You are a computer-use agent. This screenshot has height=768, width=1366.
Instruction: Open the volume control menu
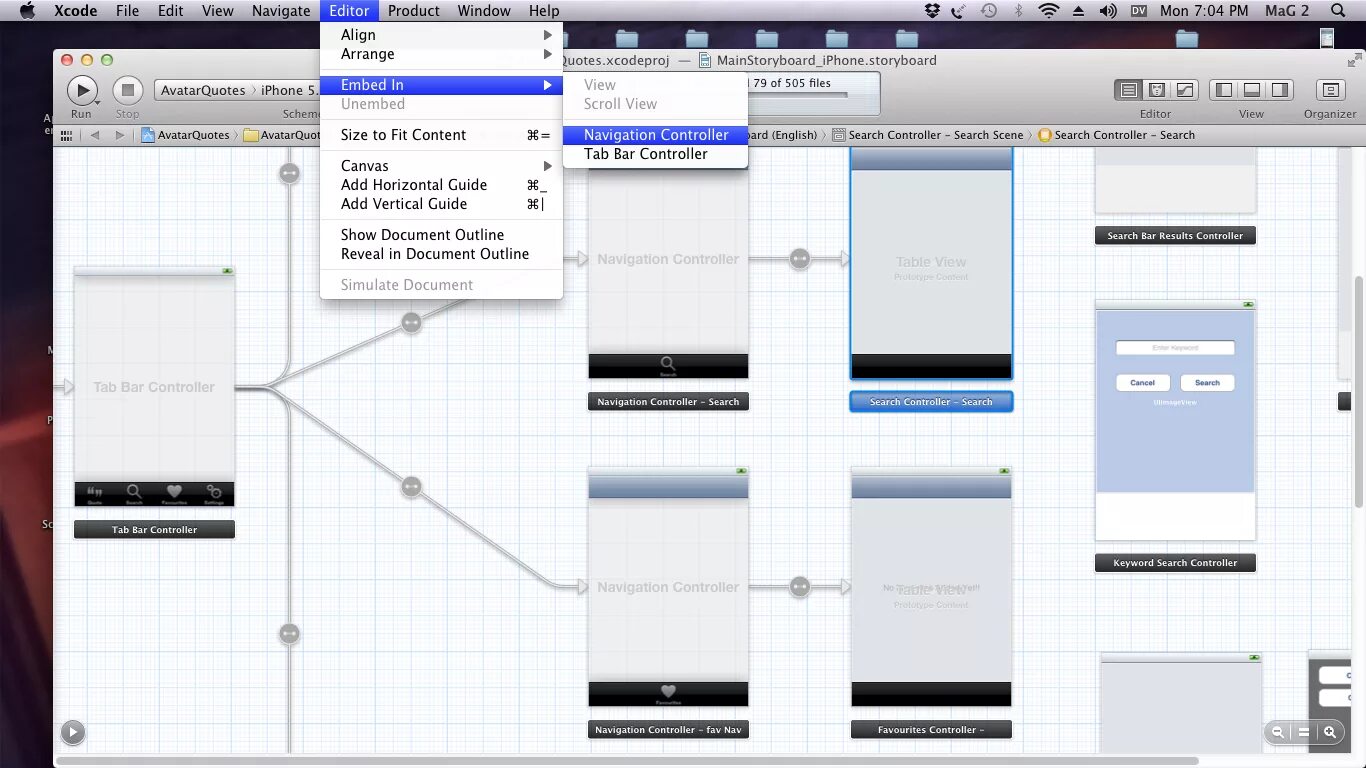pos(1108,11)
